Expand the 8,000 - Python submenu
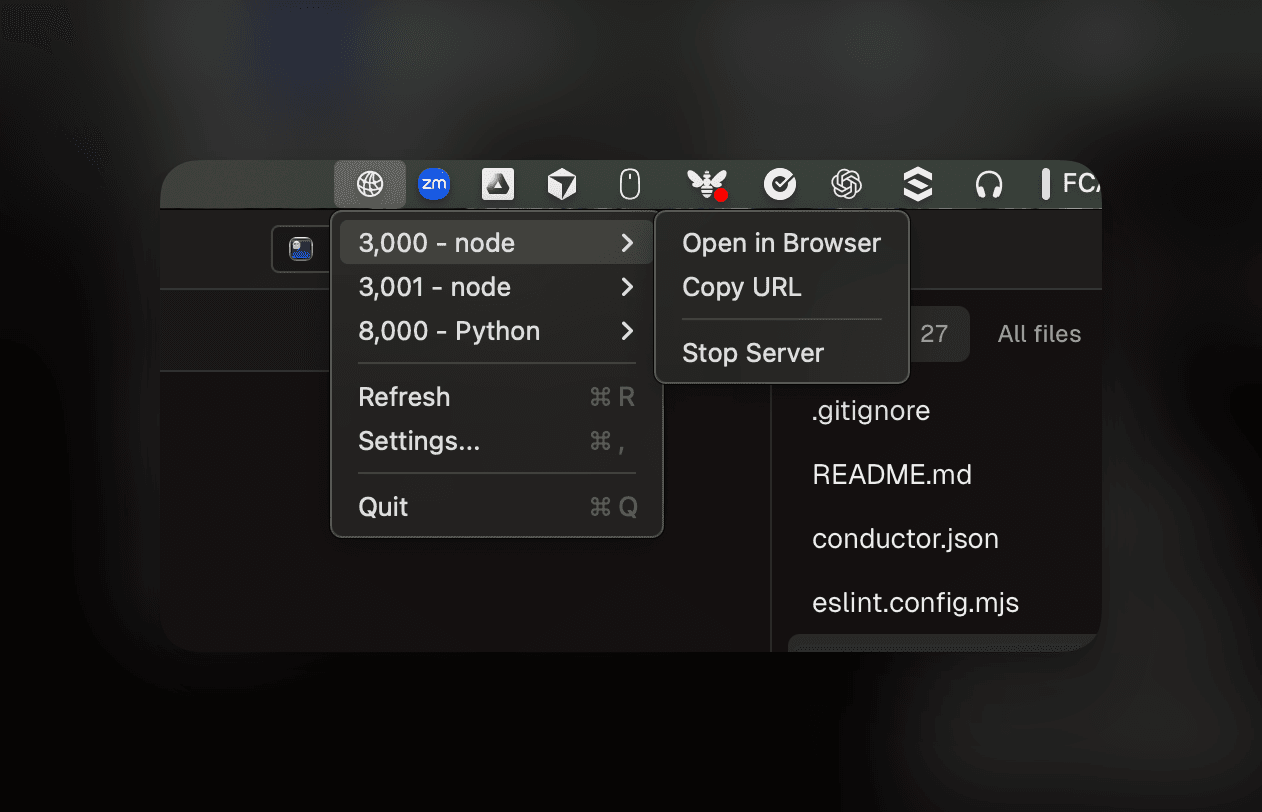Image resolution: width=1262 pixels, height=812 pixels. [x=495, y=331]
